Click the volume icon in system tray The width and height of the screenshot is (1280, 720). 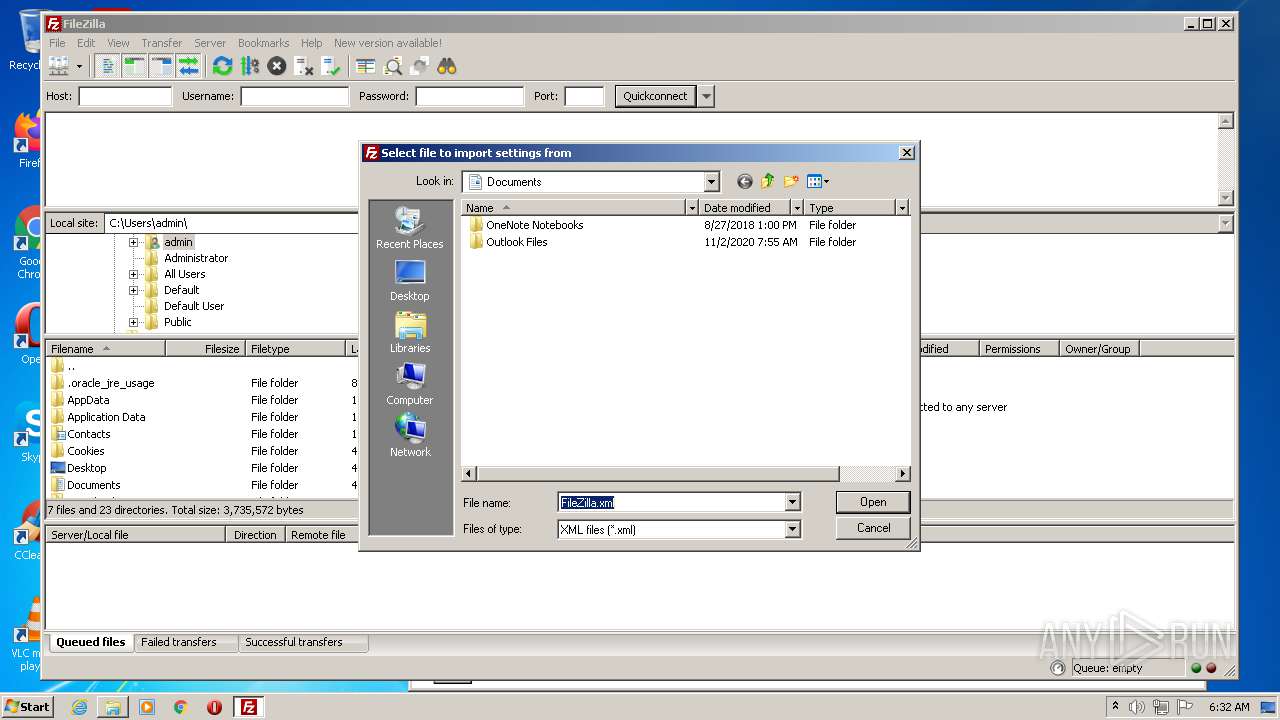[x=1136, y=707]
